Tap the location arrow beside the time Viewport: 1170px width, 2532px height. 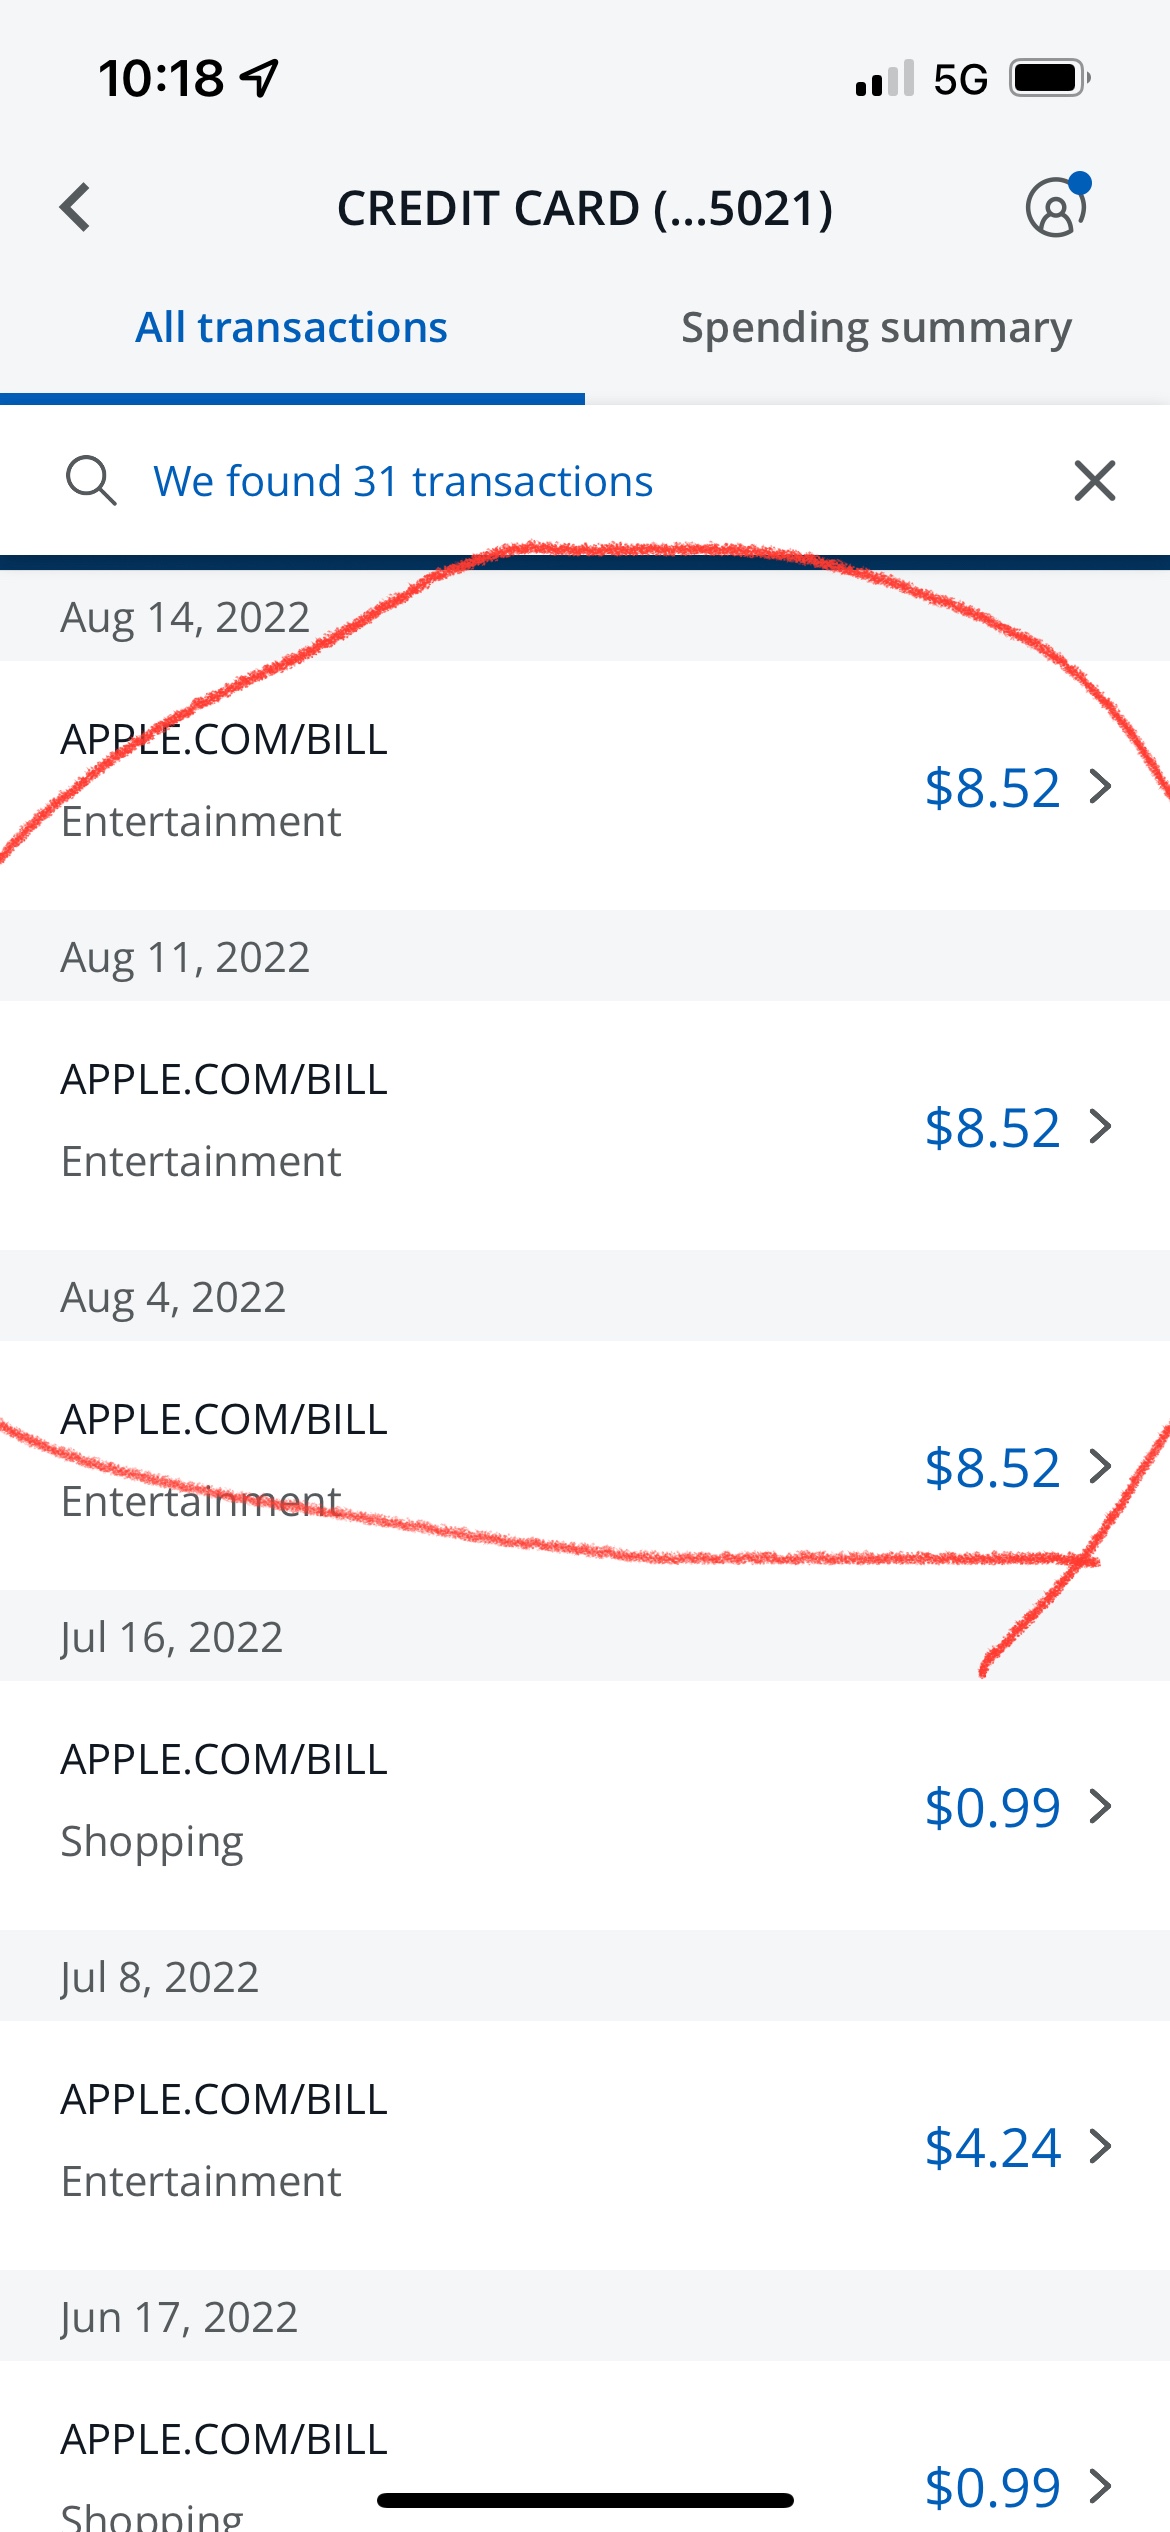[259, 78]
